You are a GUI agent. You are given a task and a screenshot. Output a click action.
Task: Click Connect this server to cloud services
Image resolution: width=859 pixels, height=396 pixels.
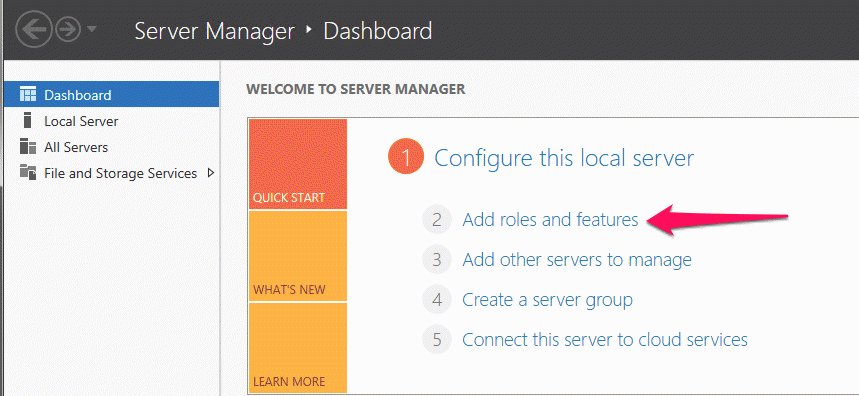coord(605,340)
